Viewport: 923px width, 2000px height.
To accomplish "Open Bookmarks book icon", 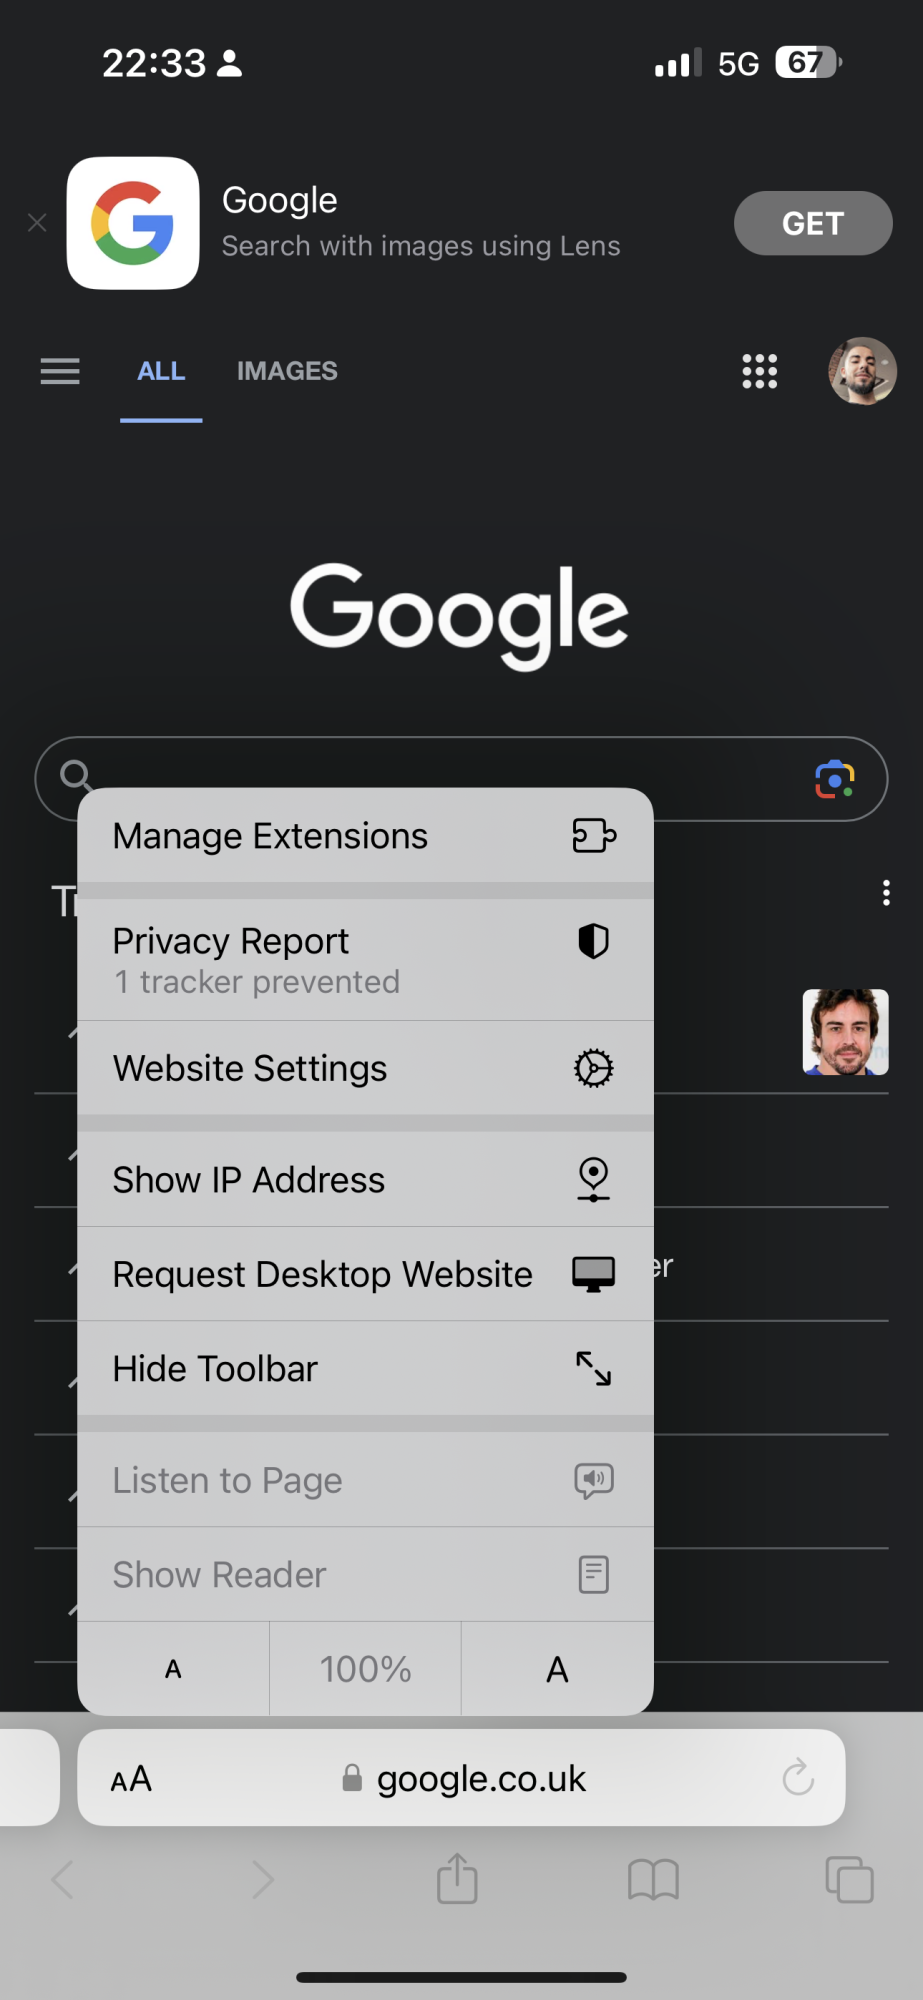I will pos(653,1880).
